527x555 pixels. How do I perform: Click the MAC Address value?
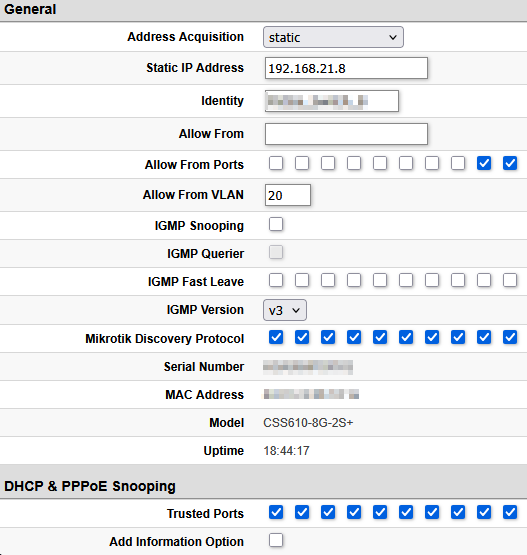point(311,394)
